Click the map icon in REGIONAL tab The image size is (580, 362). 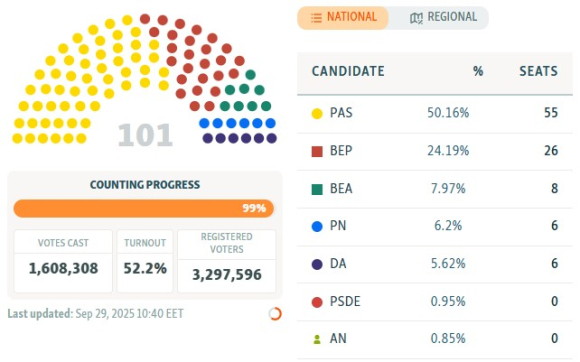tap(416, 18)
